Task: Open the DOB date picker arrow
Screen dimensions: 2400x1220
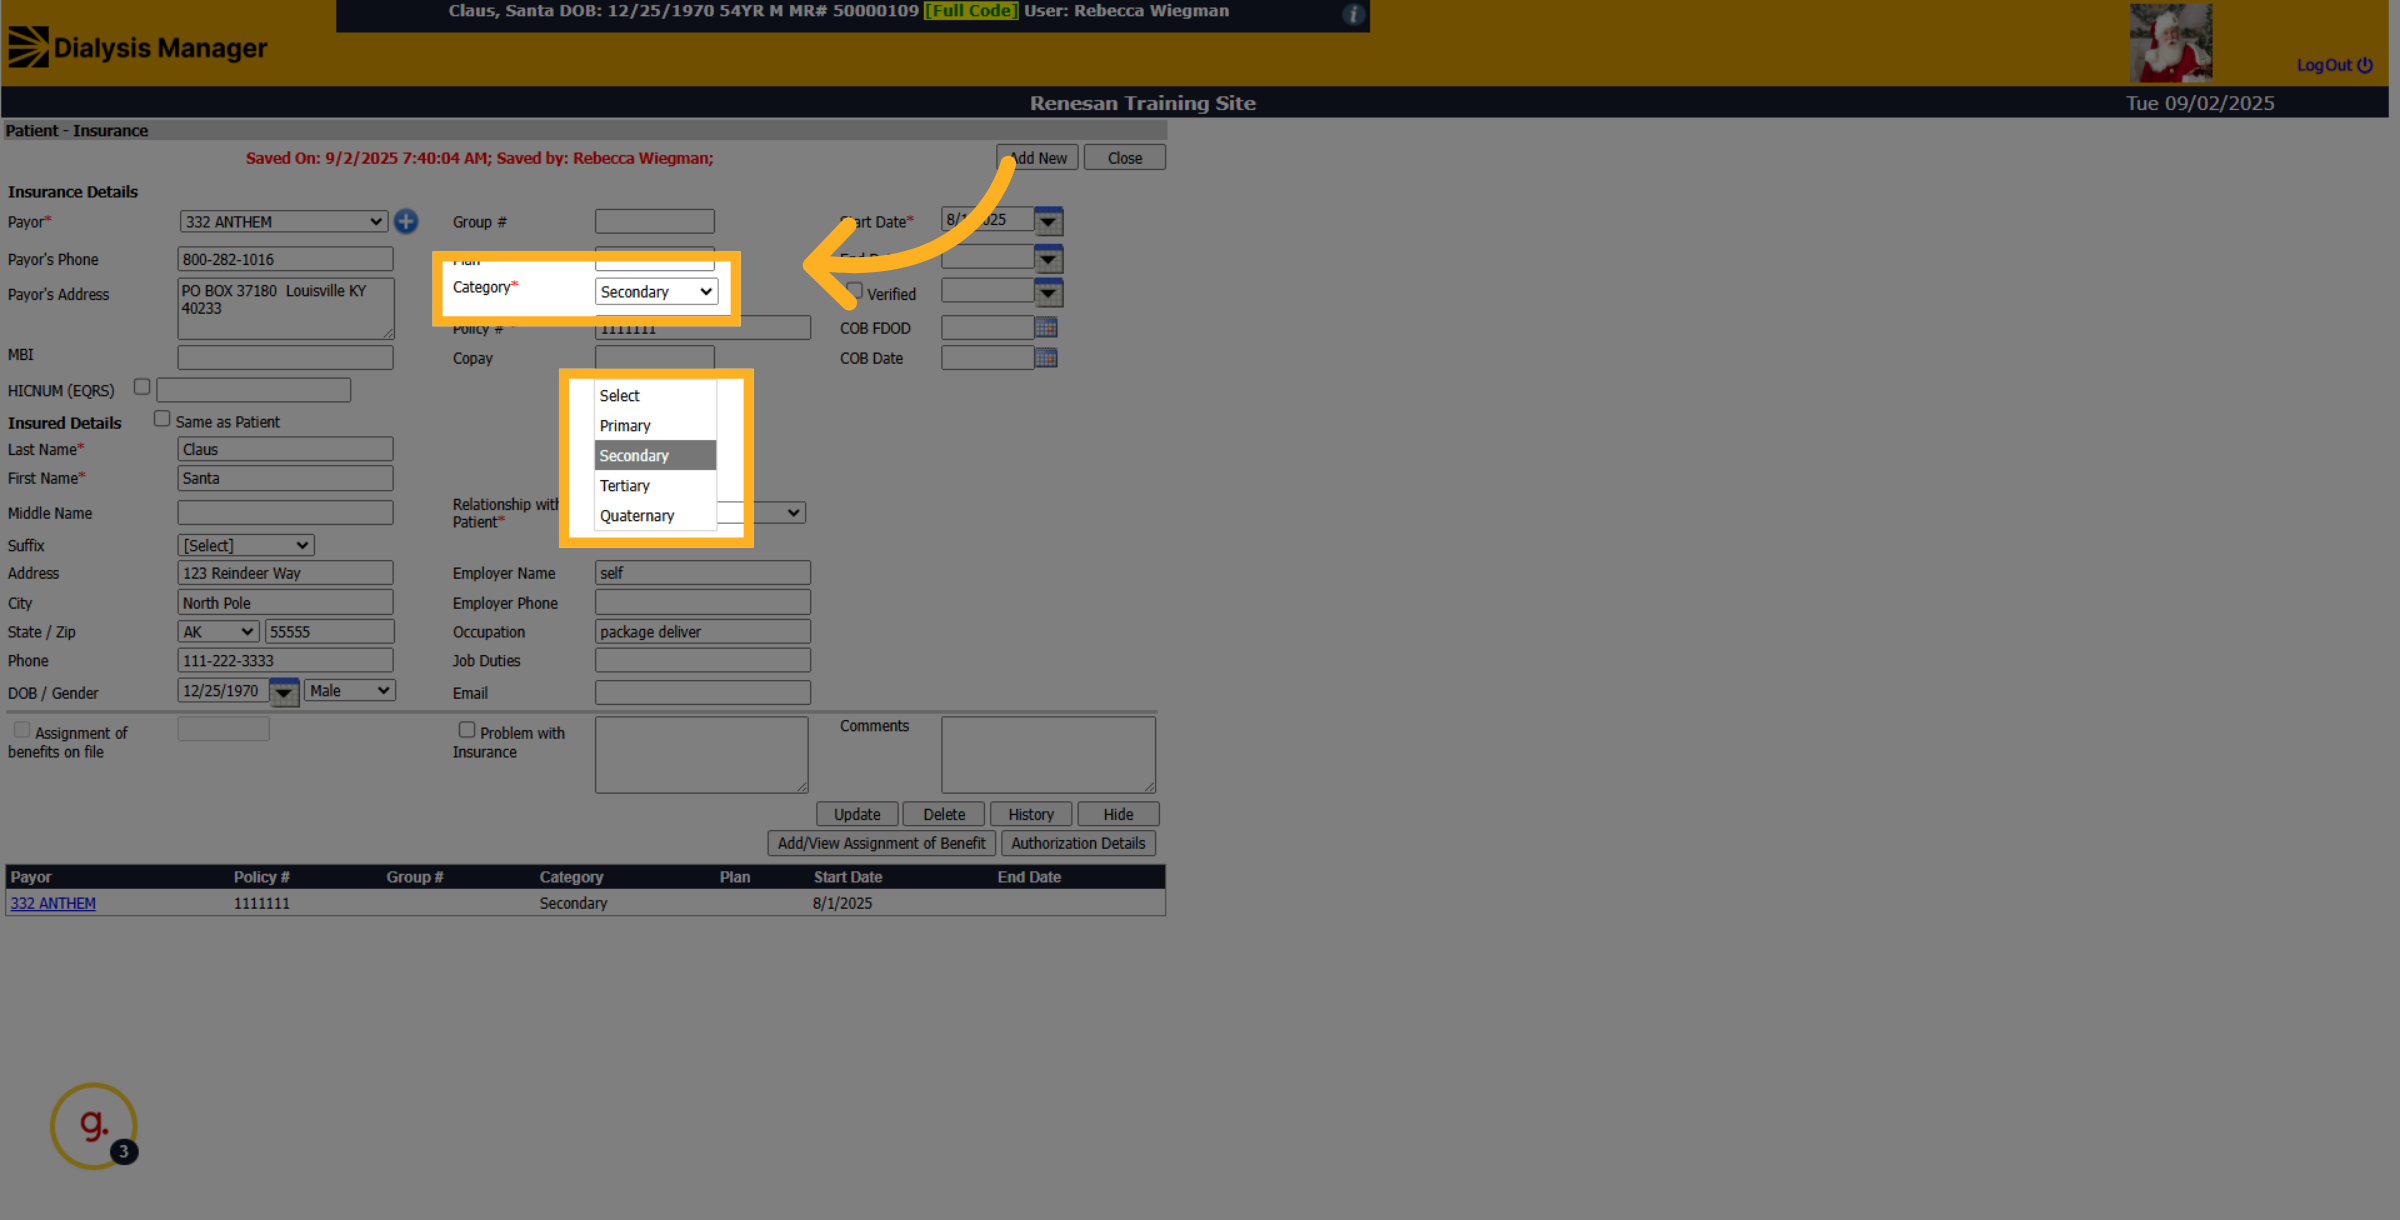Action: coord(284,692)
